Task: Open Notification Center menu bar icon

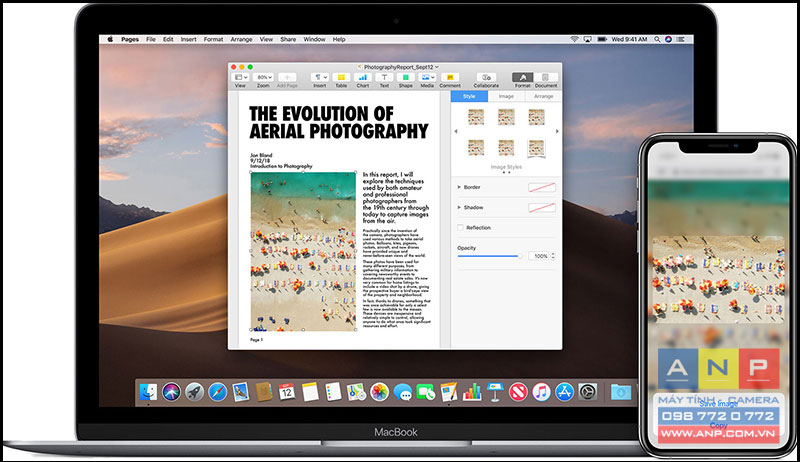Action: [x=680, y=39]
